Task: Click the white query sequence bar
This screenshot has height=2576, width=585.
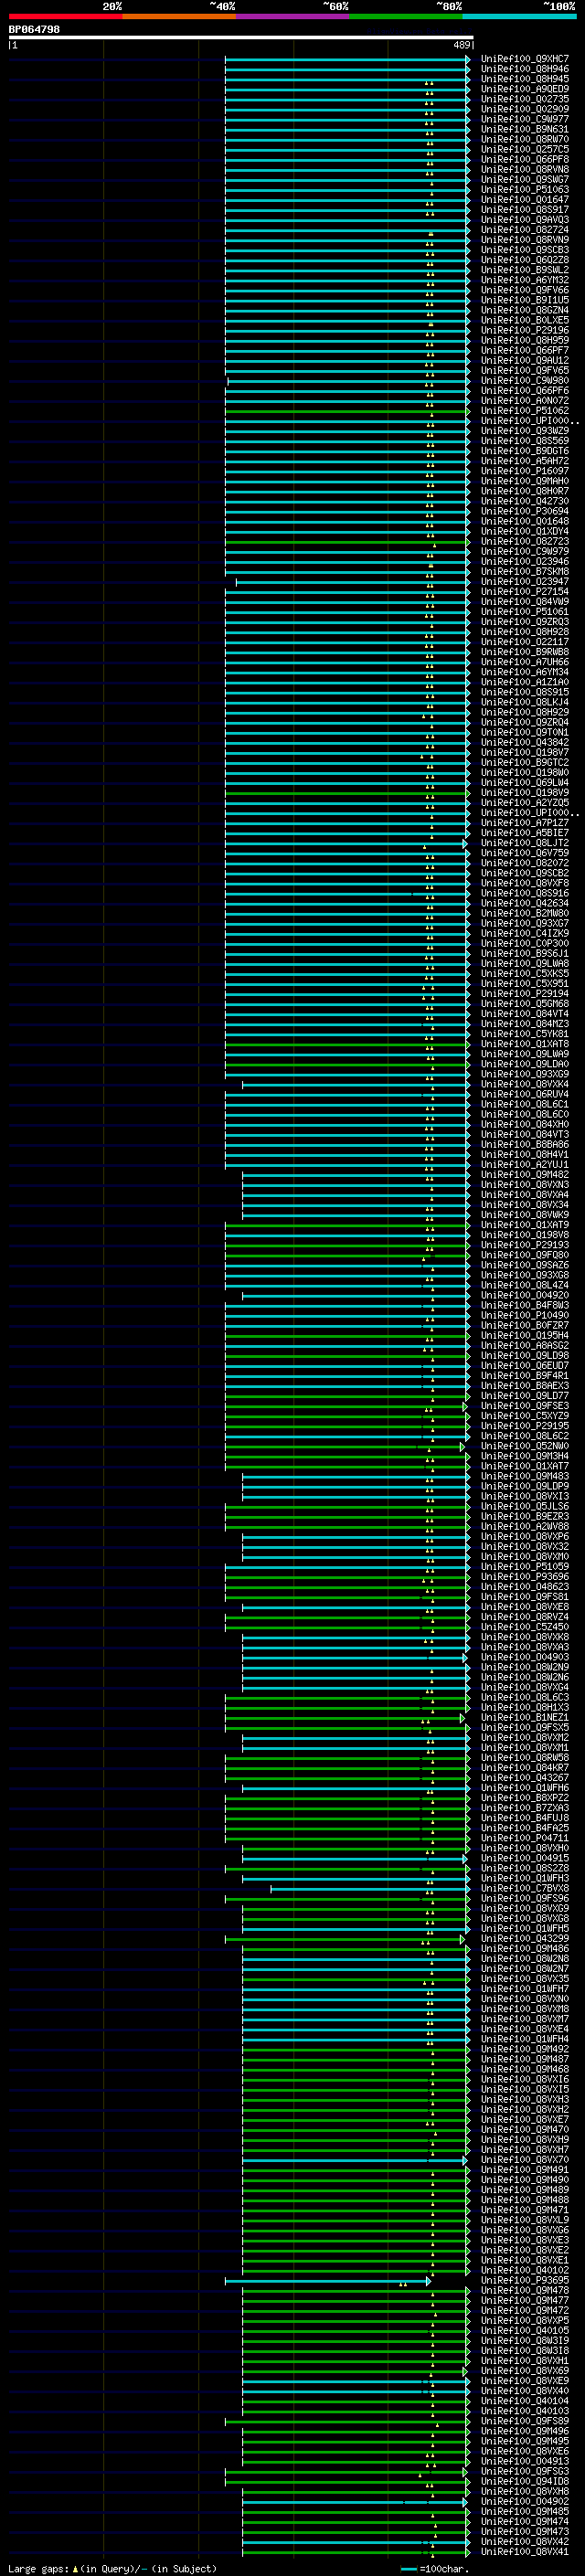Action: click(241, 37)
